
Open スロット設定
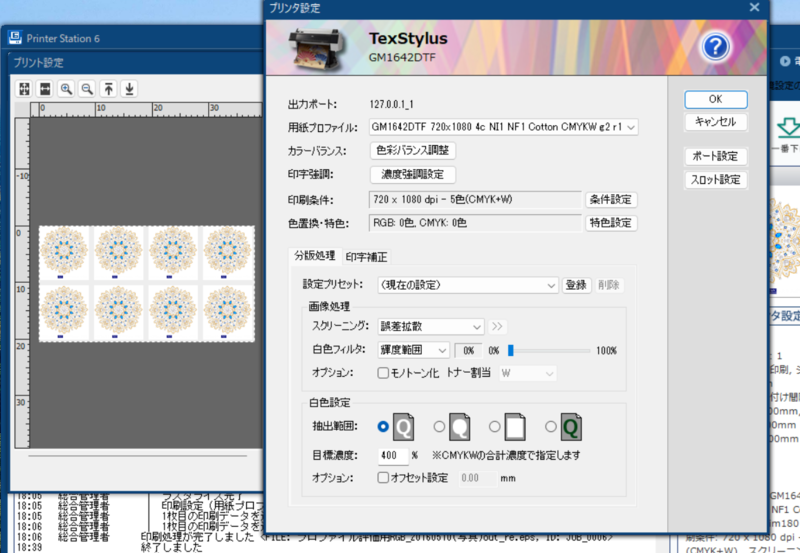click(x=716, y=180)
